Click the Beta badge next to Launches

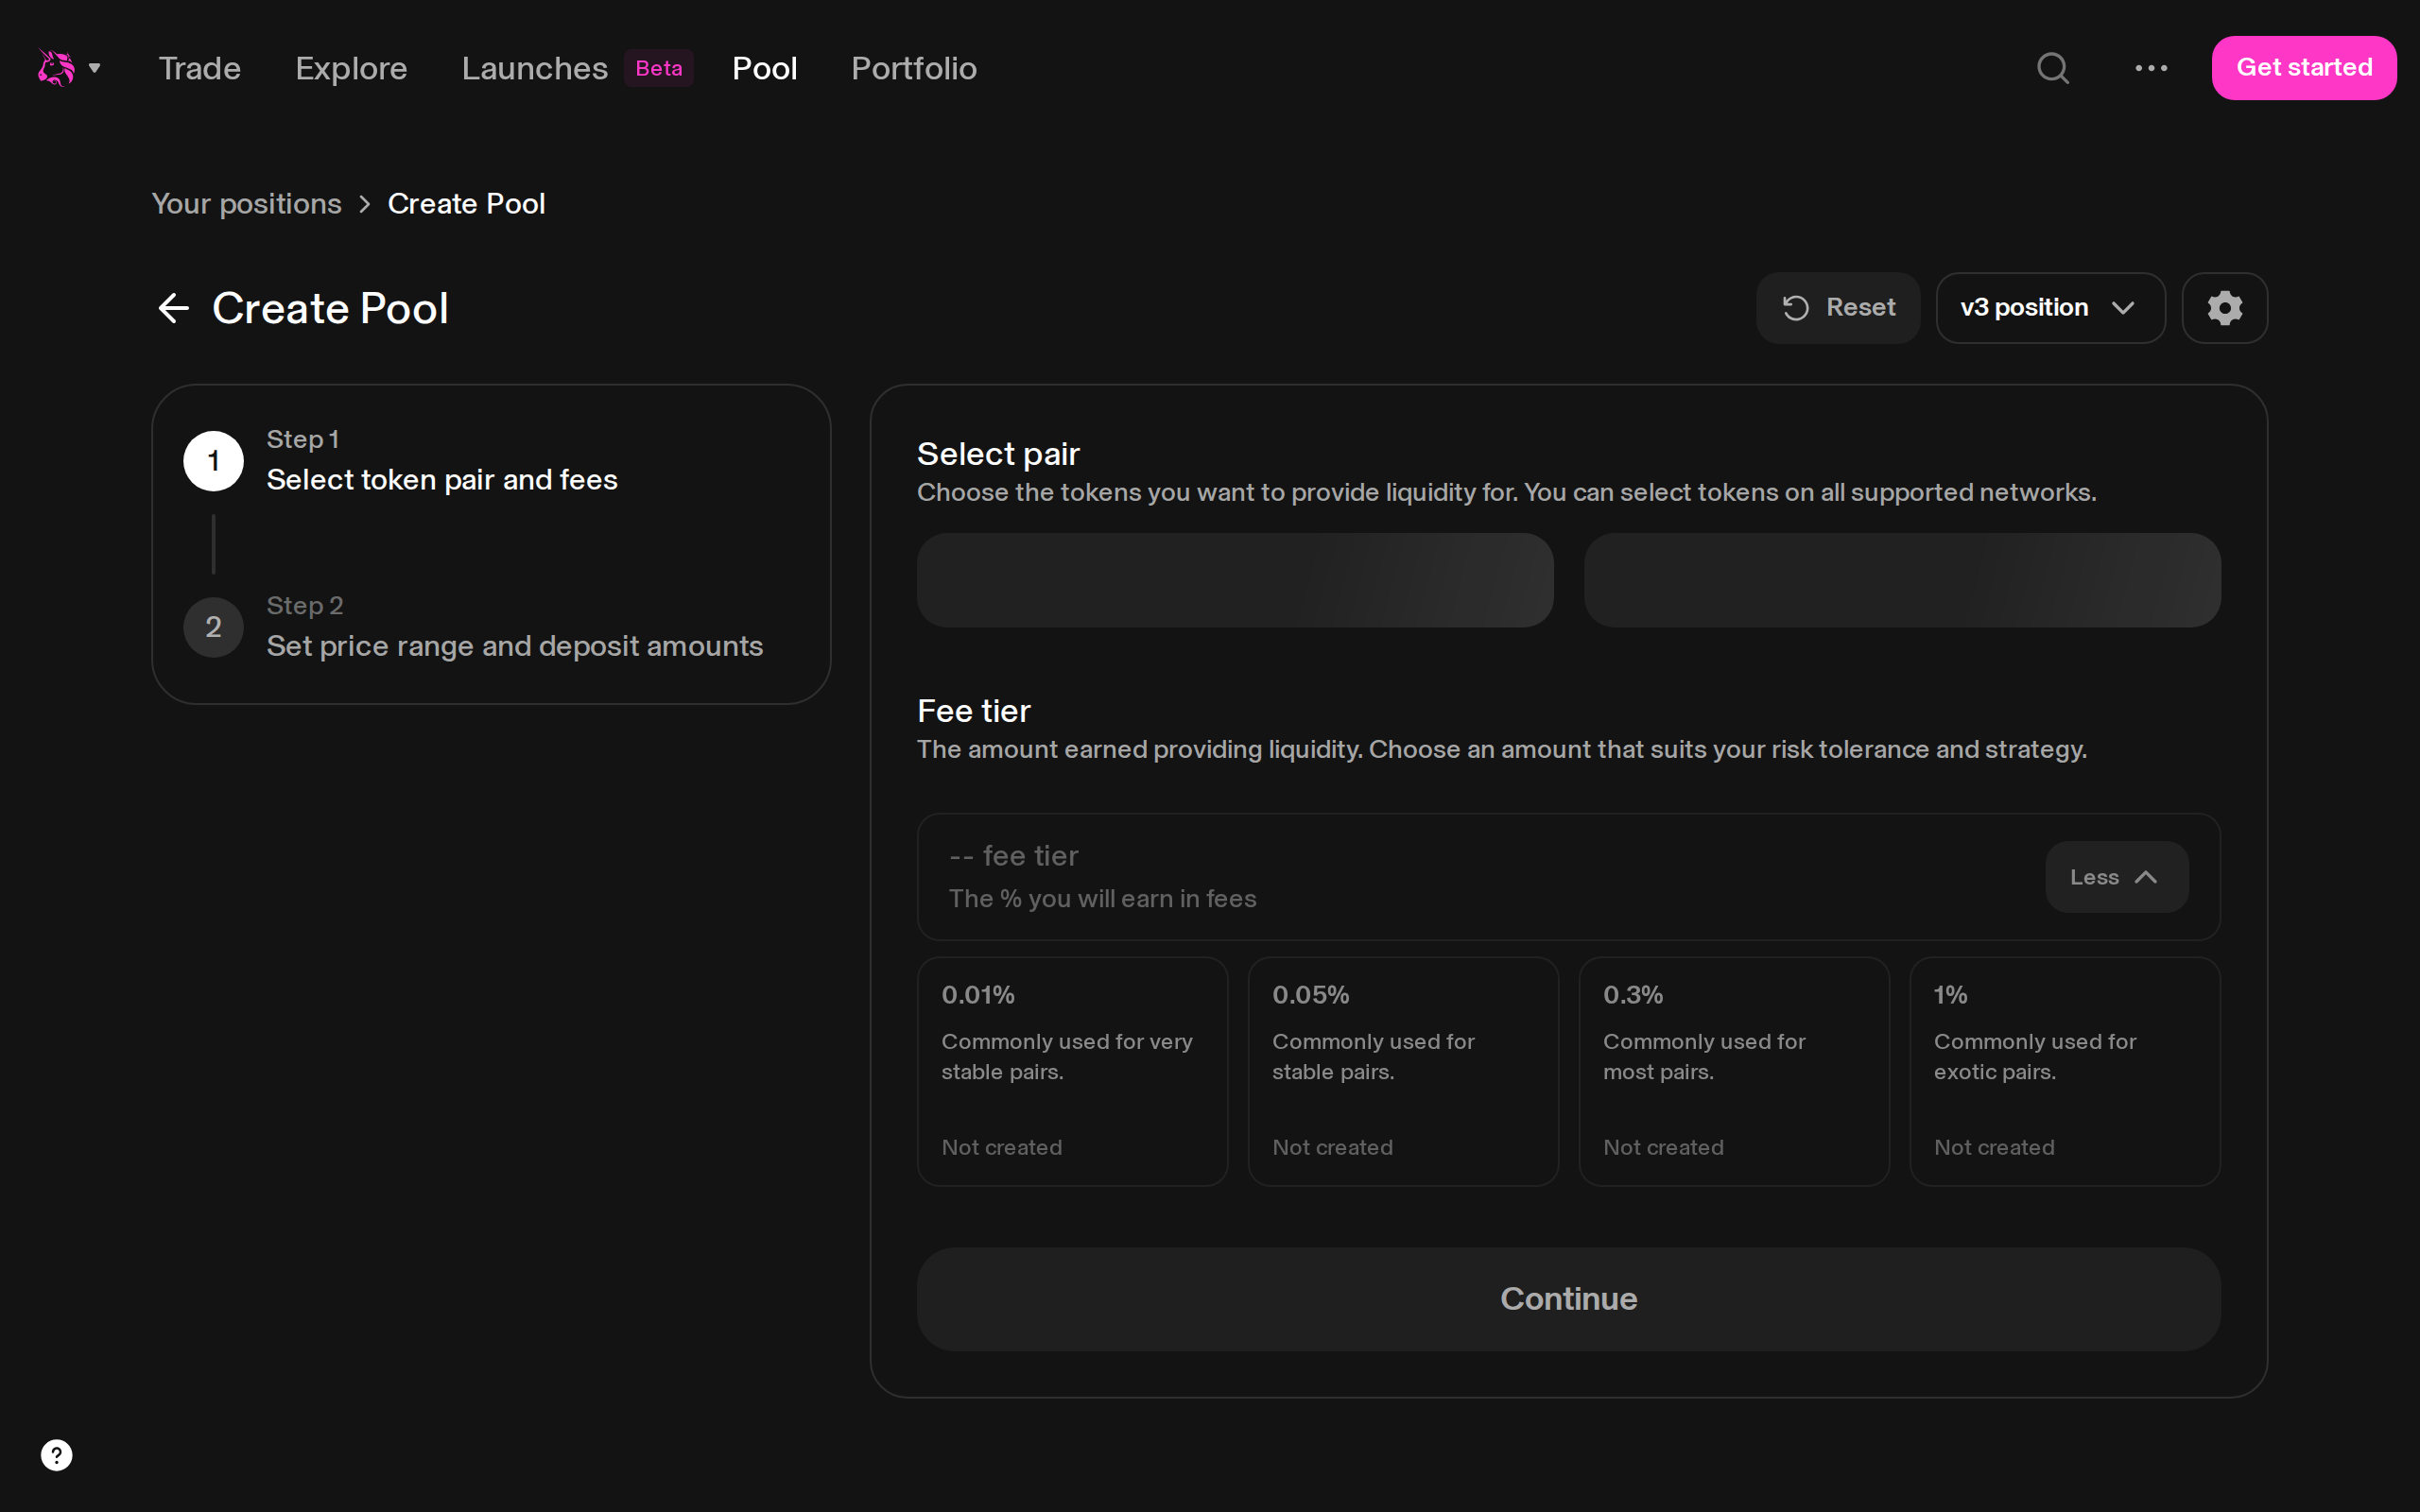(x=659, y=68)
